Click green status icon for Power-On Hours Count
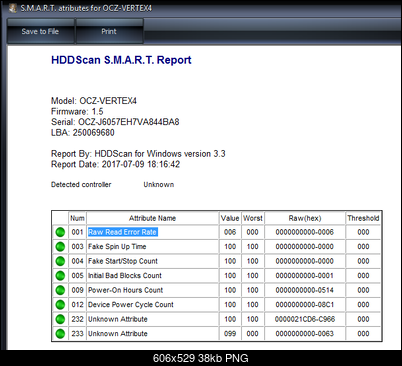 pos(60,290)
